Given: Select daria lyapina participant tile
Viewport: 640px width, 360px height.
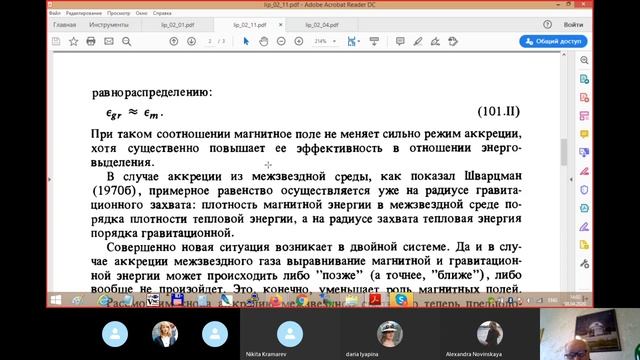Looking at the screenshot, I should coord(389,334).
